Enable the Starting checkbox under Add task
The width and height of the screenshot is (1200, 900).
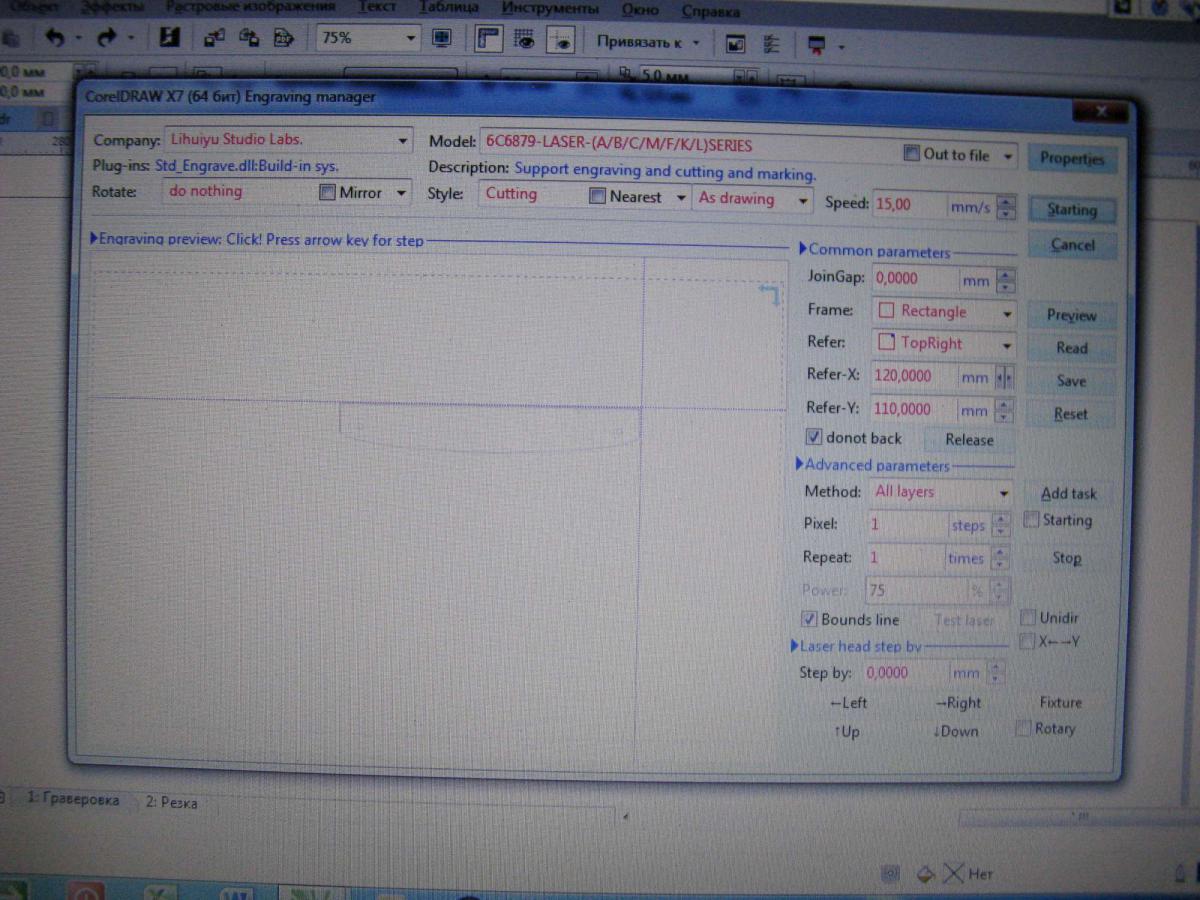click(x=1032, y=520)
